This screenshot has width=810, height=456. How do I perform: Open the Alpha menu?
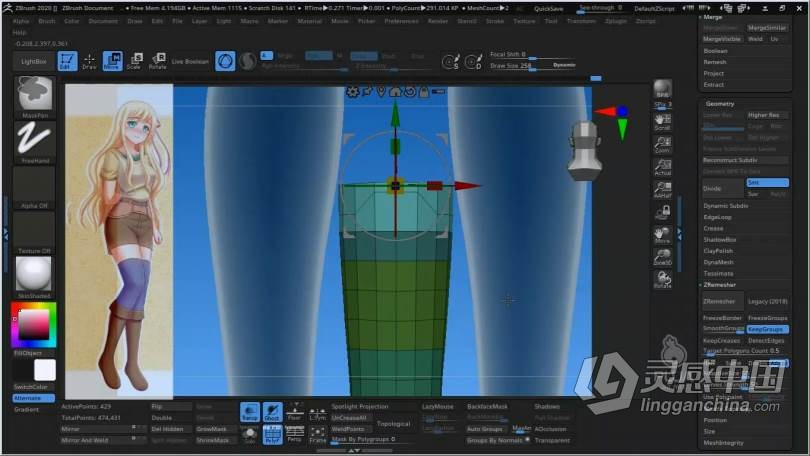[x=21, y=21]
